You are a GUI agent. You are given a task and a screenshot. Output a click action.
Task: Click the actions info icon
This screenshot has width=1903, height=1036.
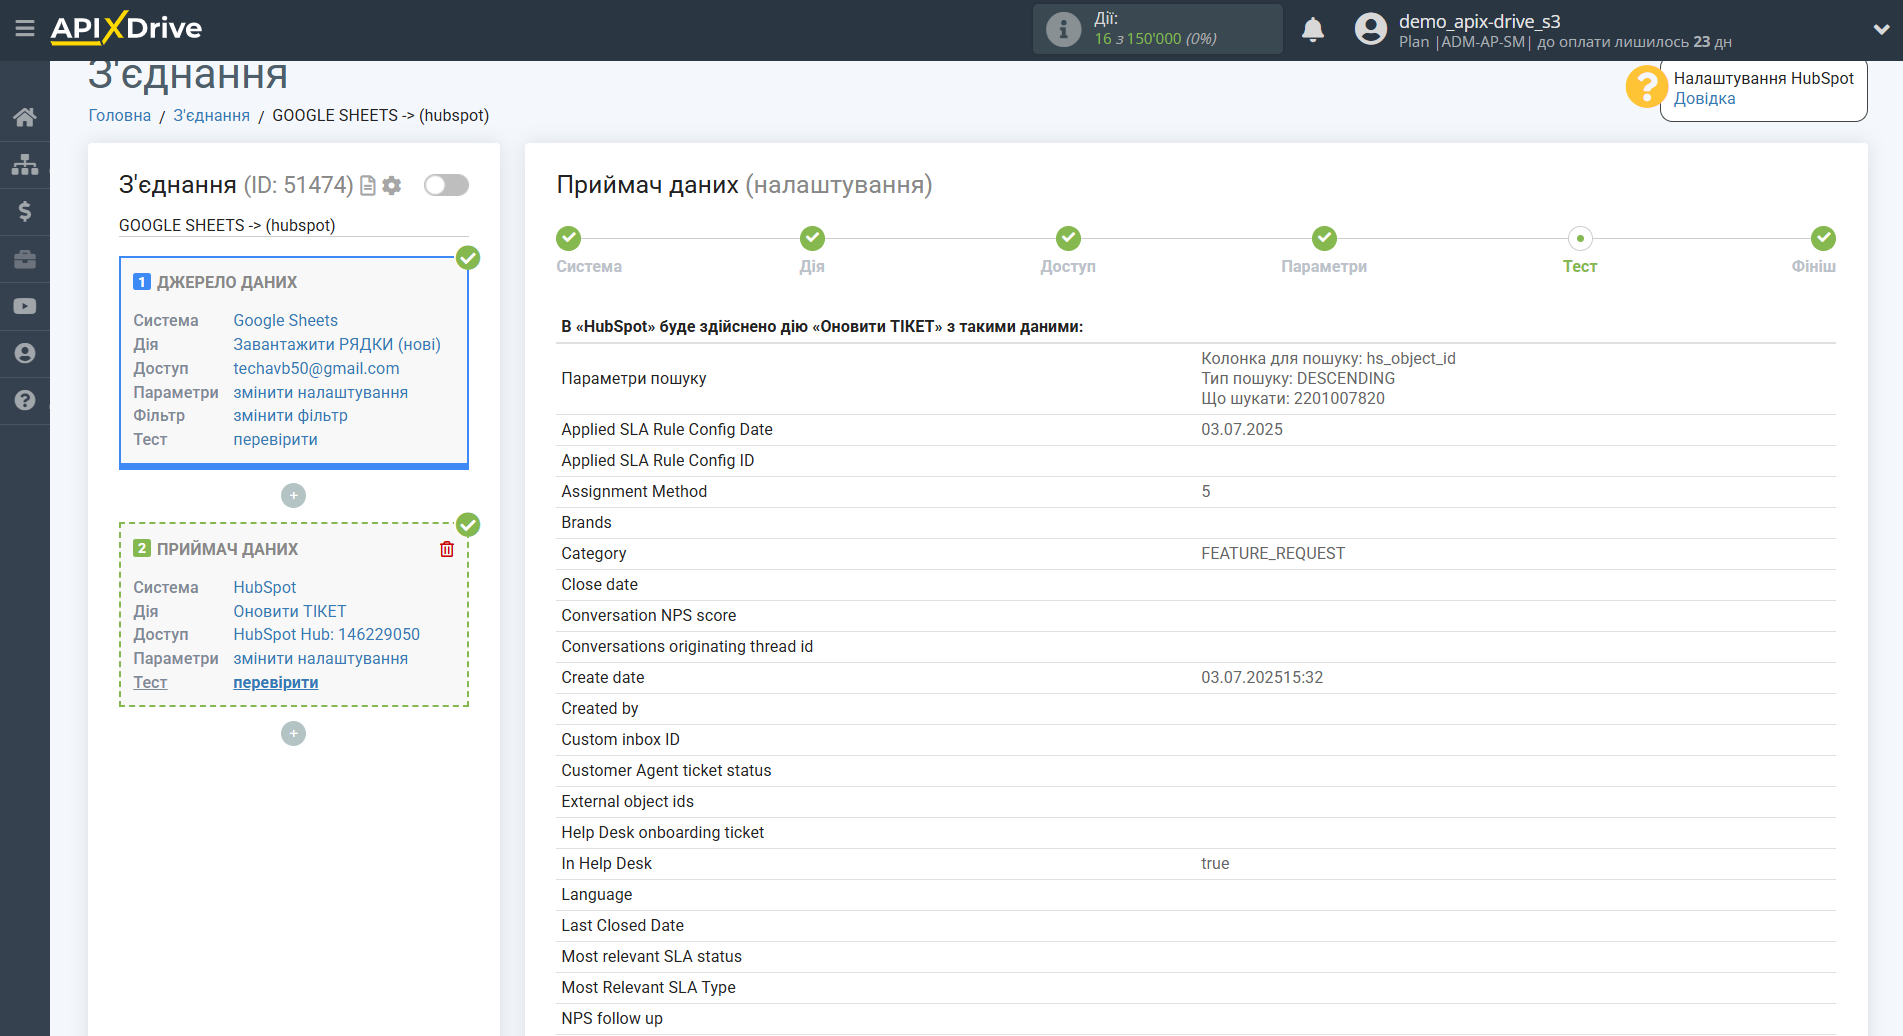pyautogui.click(x=1063, y=29)
